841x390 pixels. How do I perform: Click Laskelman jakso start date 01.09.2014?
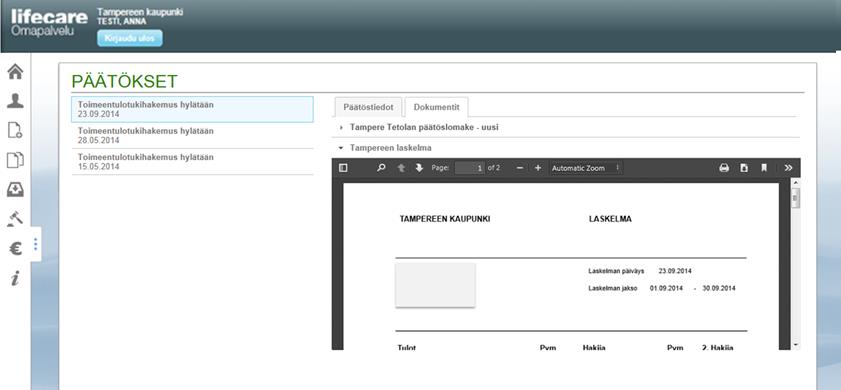666,288
